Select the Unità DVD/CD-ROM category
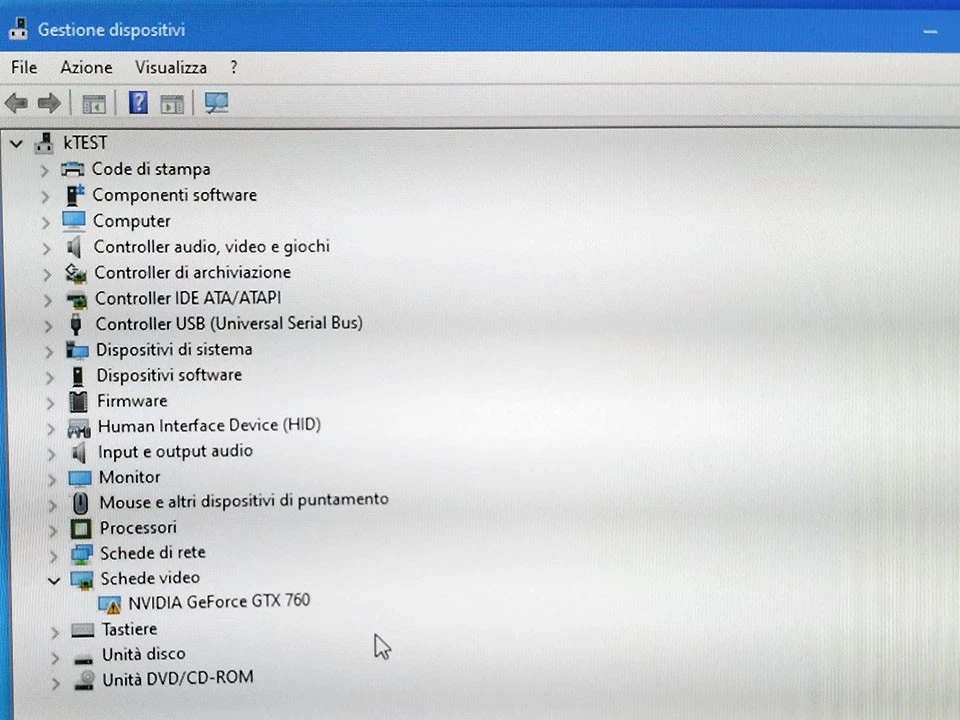Screen dimensions: 960x720 pyautogui.click(x=177, y=678)
